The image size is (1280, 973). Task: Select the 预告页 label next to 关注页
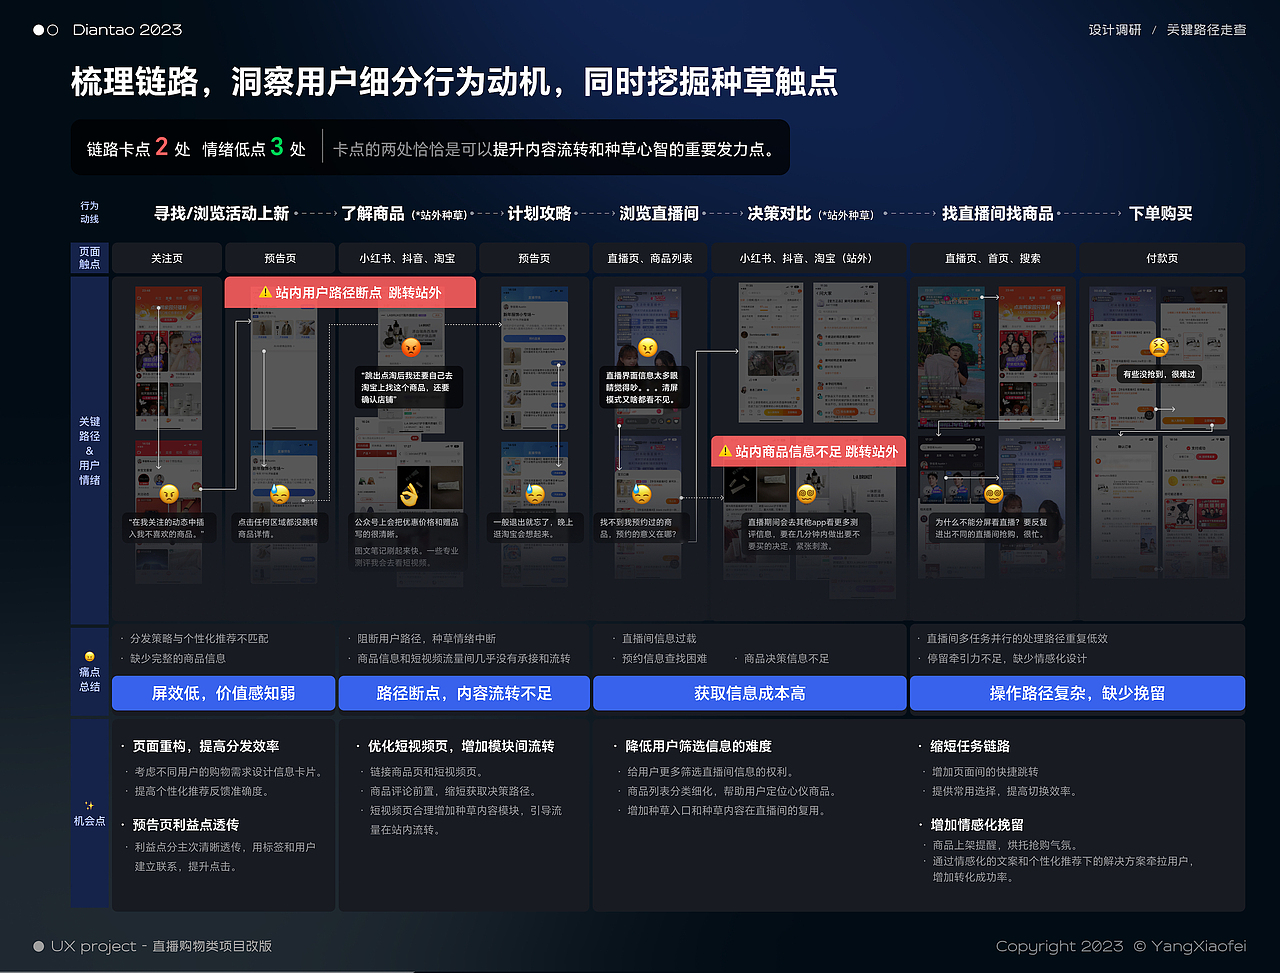click(280, 258)
